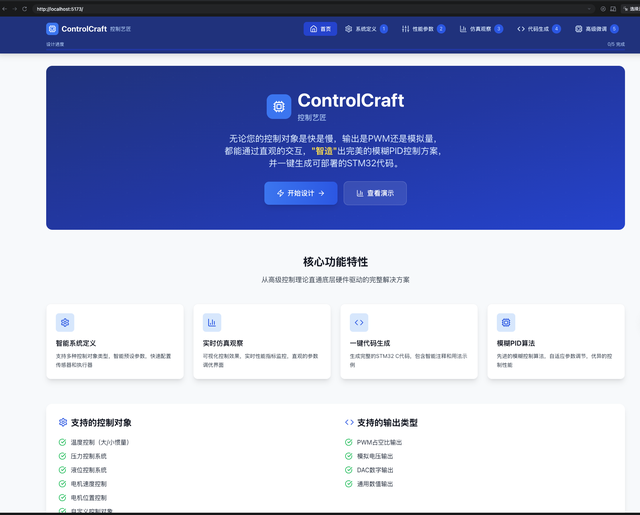Image resolution: width=640 pixels, height=515 pixels.
Task: Click the code icon beside 支持的输出类型
Action: point(349,422)
